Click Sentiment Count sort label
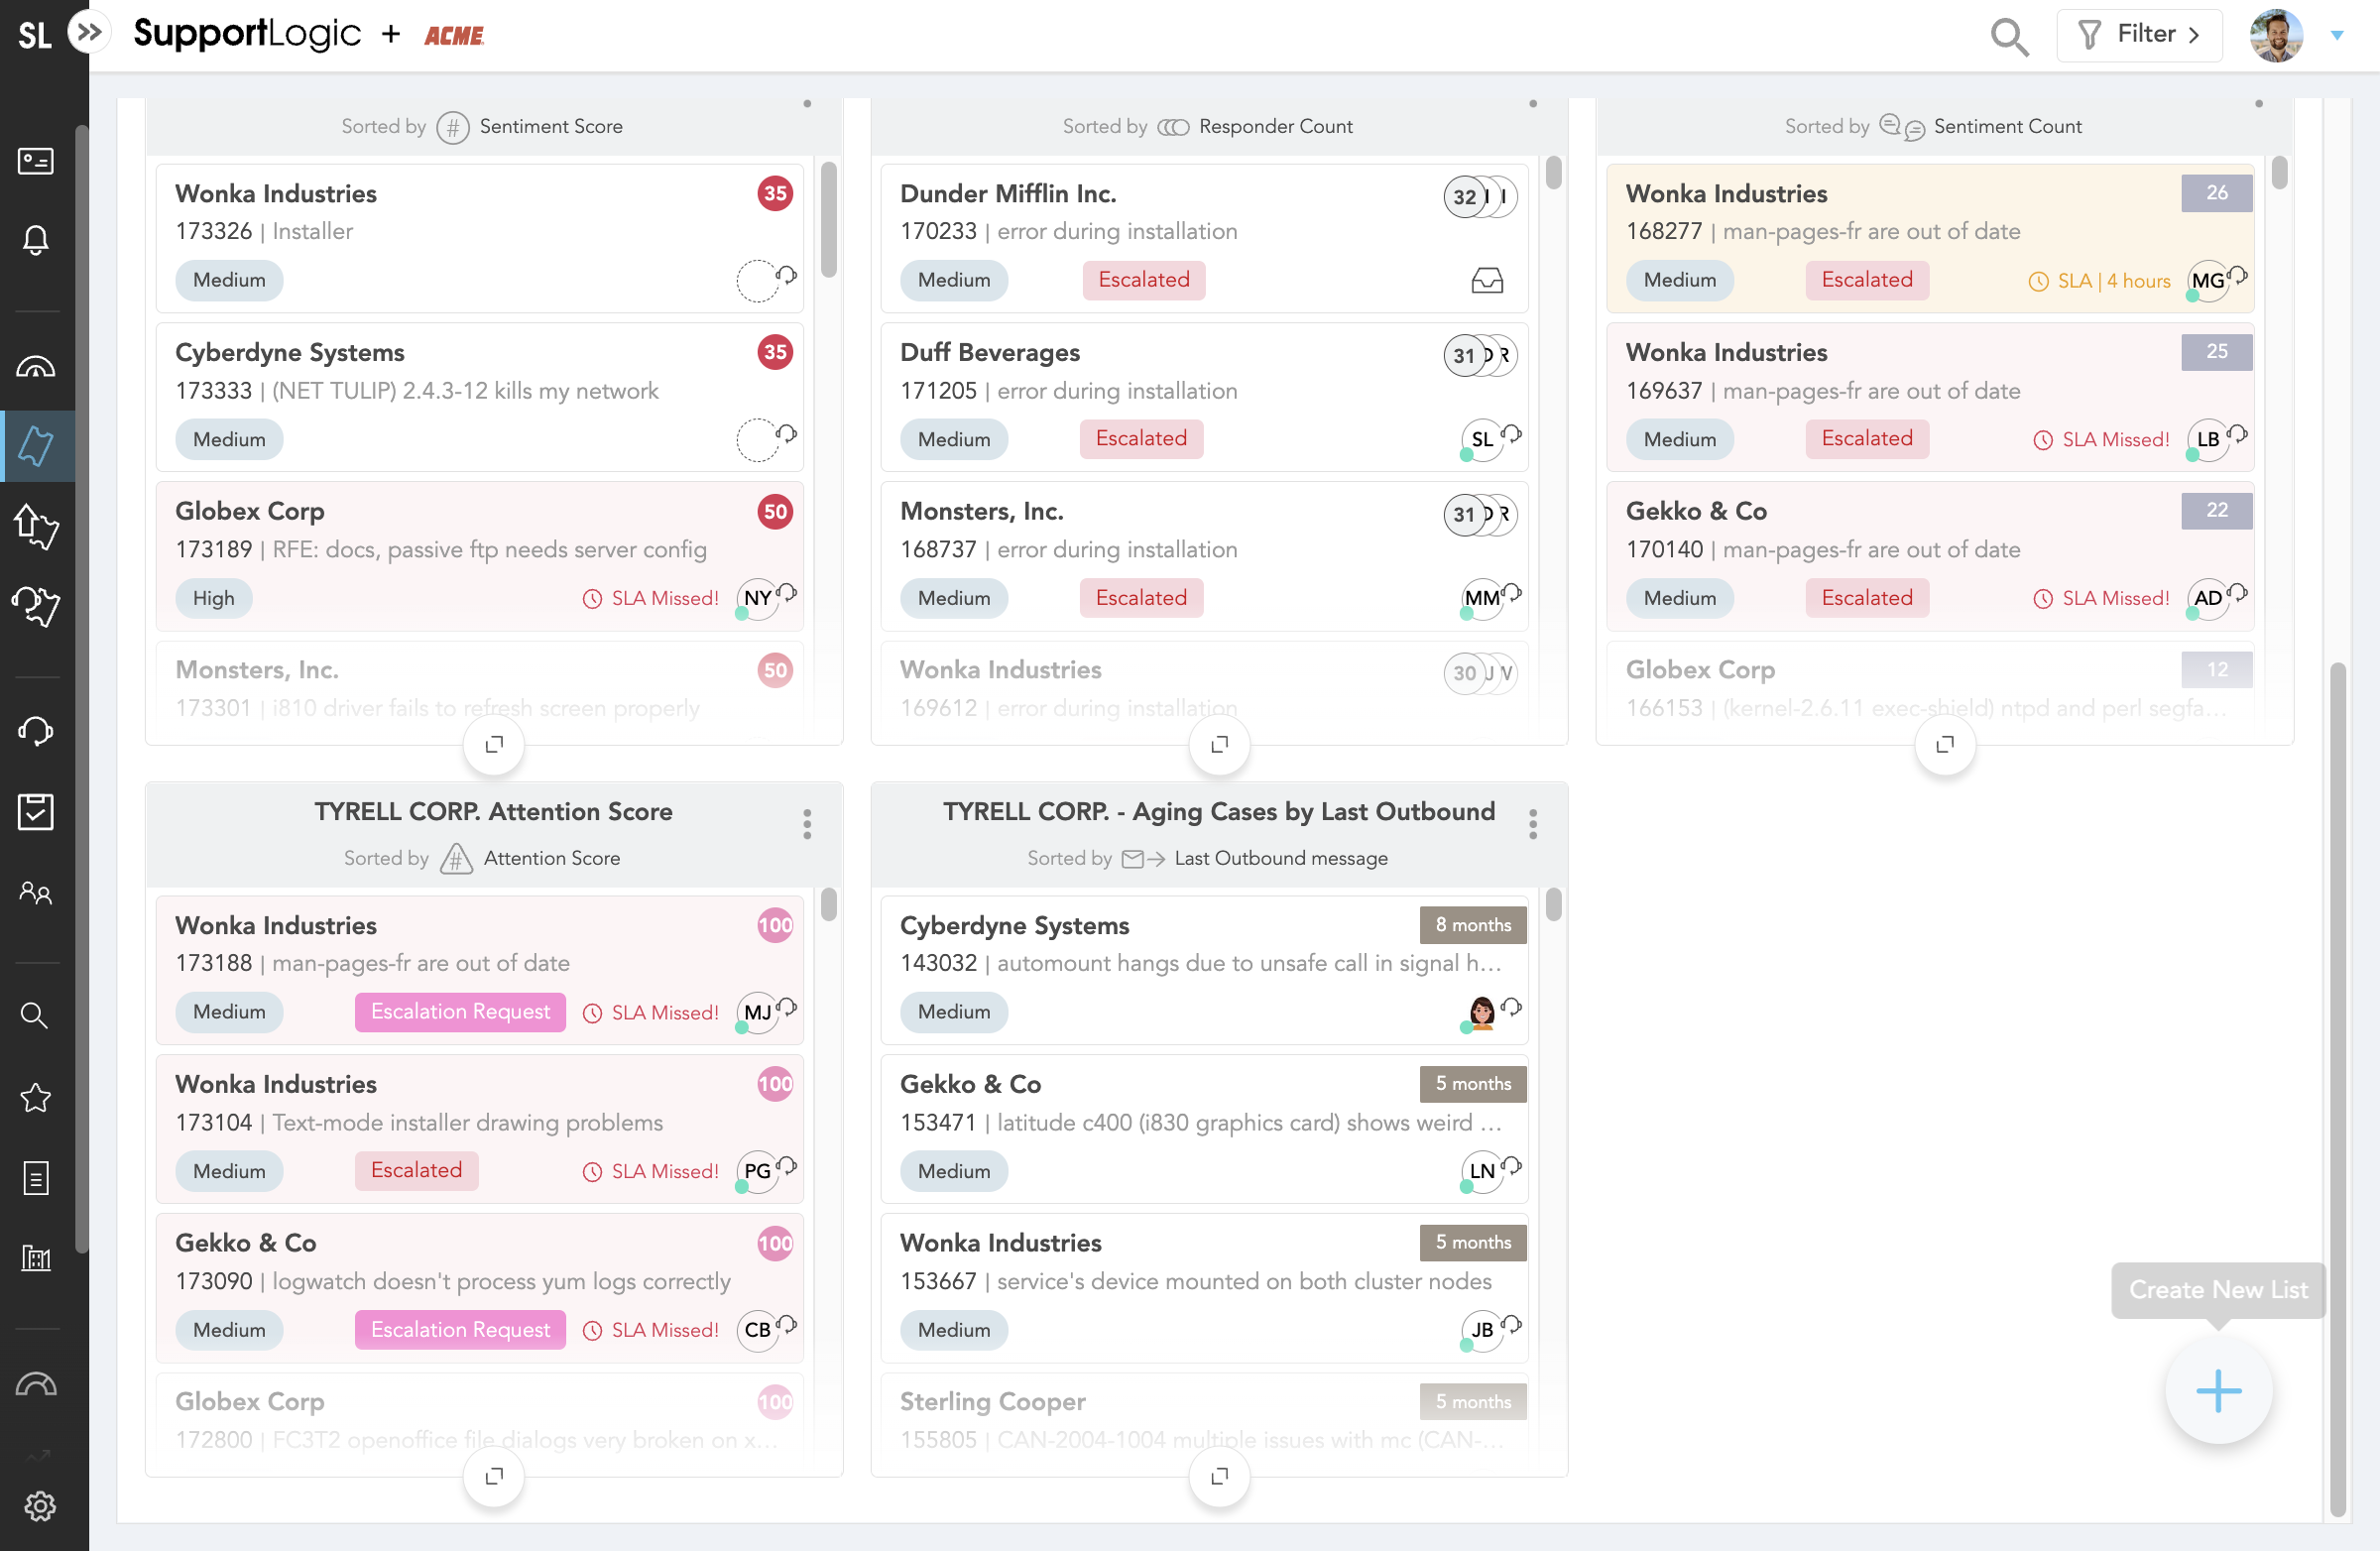Viewport: 2380px width, 1551px height. point(2007,127)
